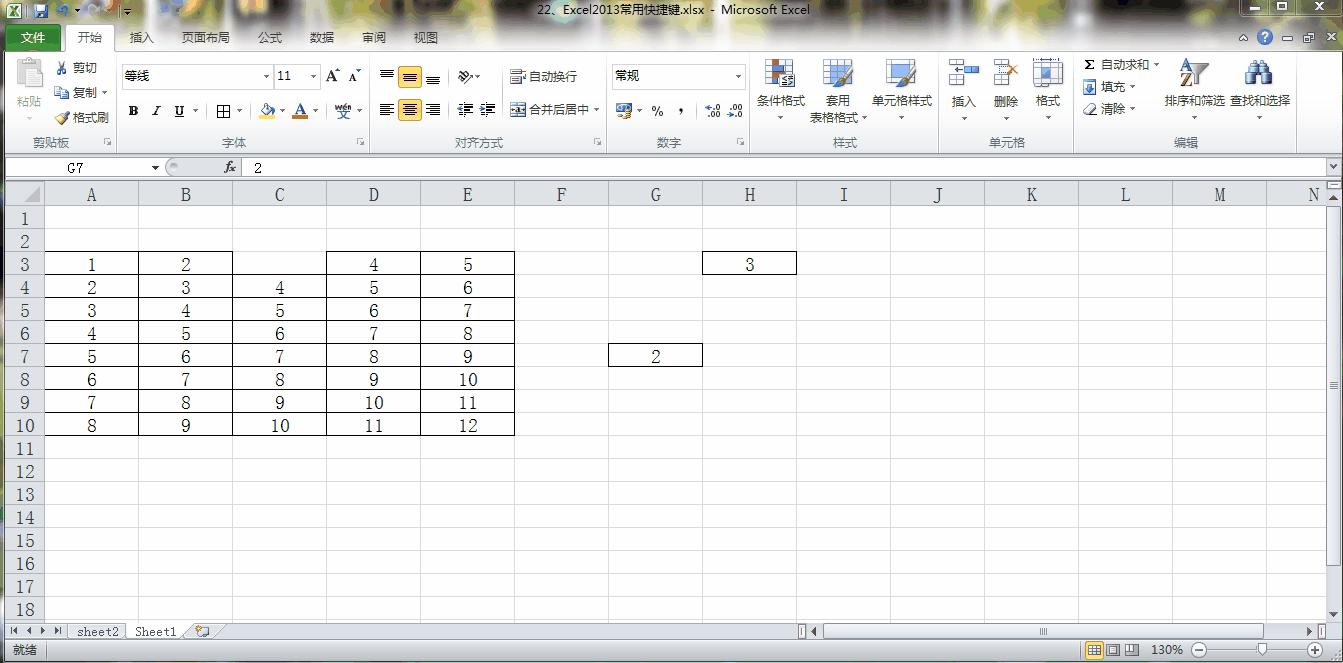Select the Format Painter brush
The width and height of the screenshot is (1343, 663).
tap(62, 117)
